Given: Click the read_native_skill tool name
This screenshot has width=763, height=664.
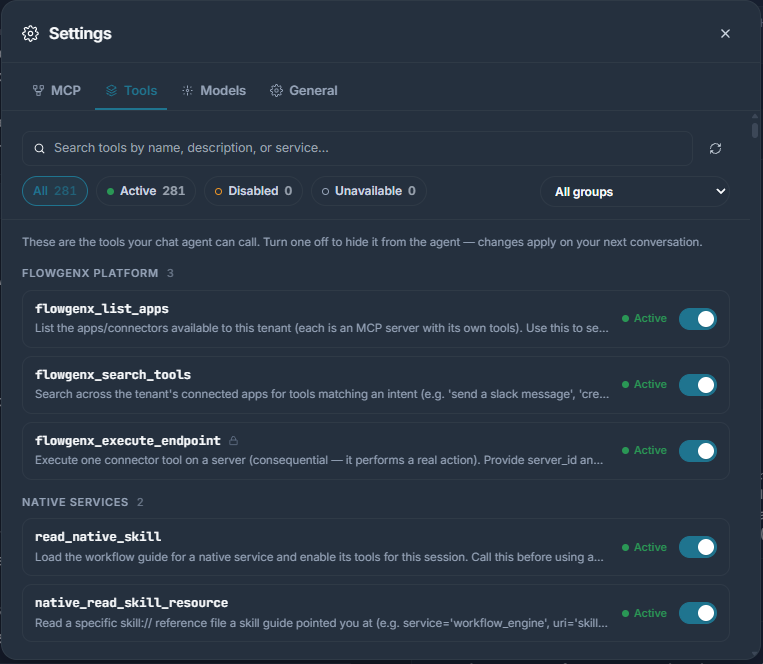Looking at the screenshot, I should pyautogui.click(x=98, y=537).
